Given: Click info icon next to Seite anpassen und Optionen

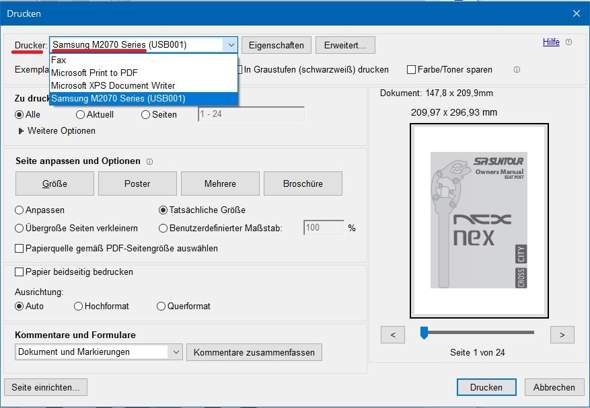Looking at the screenshot, I should pyautogui.click(x=150, y=162).
